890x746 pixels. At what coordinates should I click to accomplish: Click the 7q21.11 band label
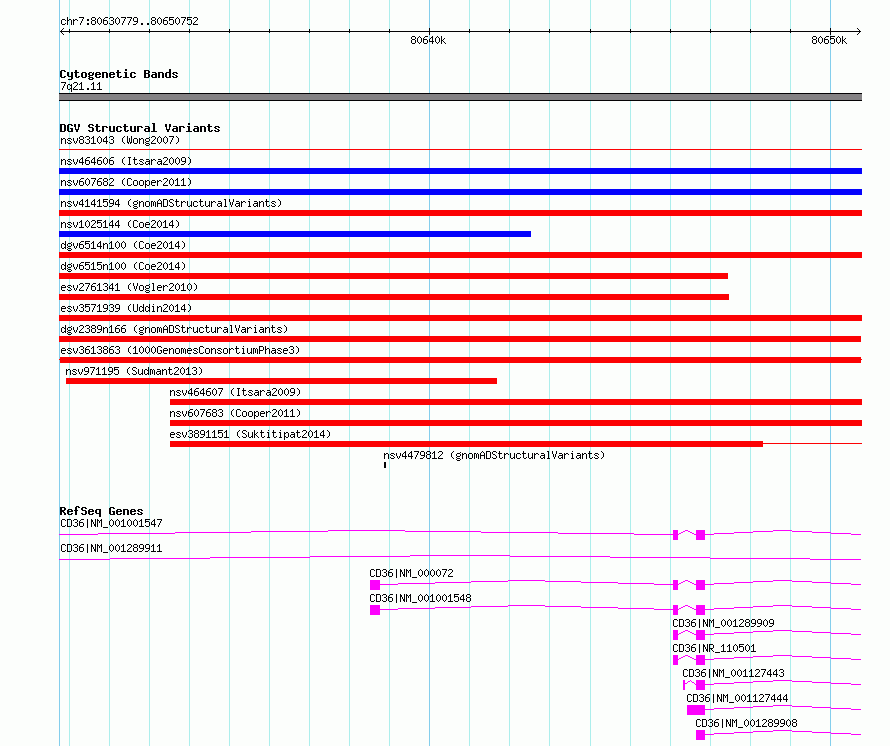81,86
